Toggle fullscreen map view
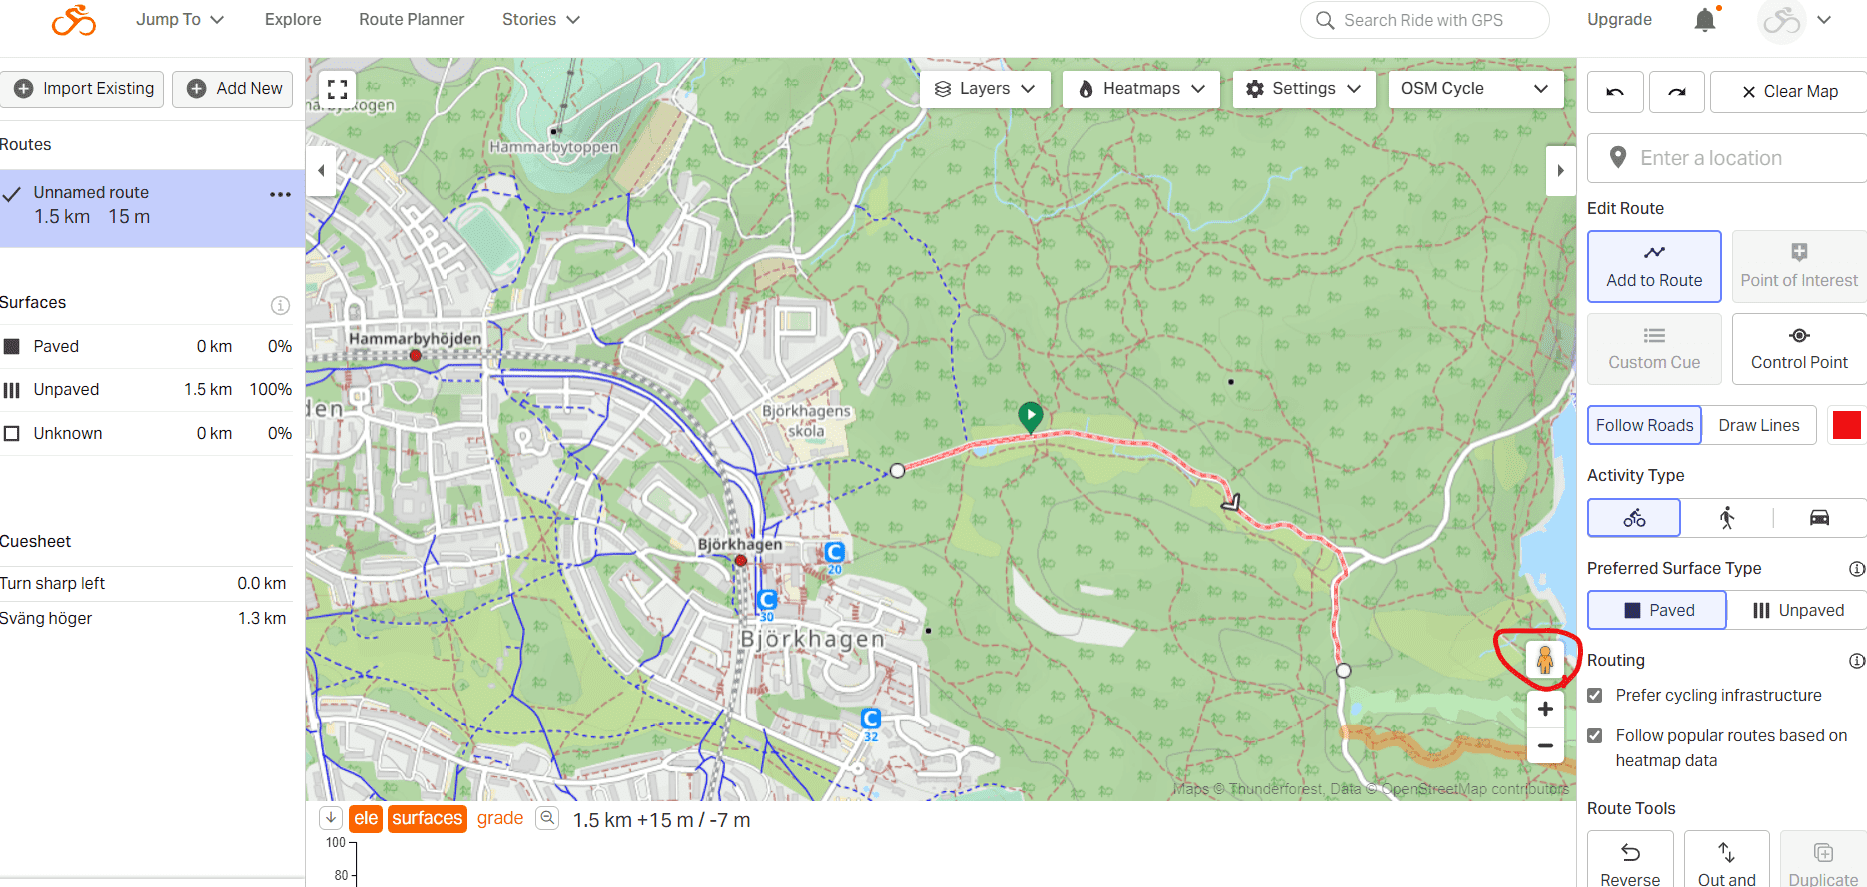Image resolution: width=1867 pixels, height=887 pixels. tap(338, 89)
